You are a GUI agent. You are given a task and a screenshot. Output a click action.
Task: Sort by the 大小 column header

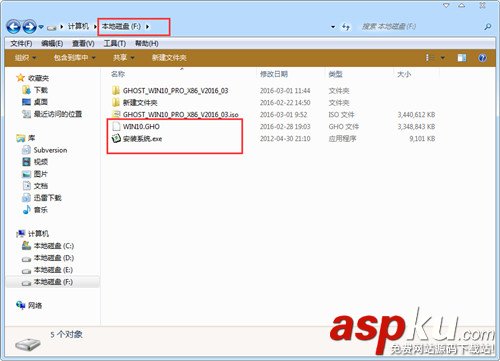point(404,74)
